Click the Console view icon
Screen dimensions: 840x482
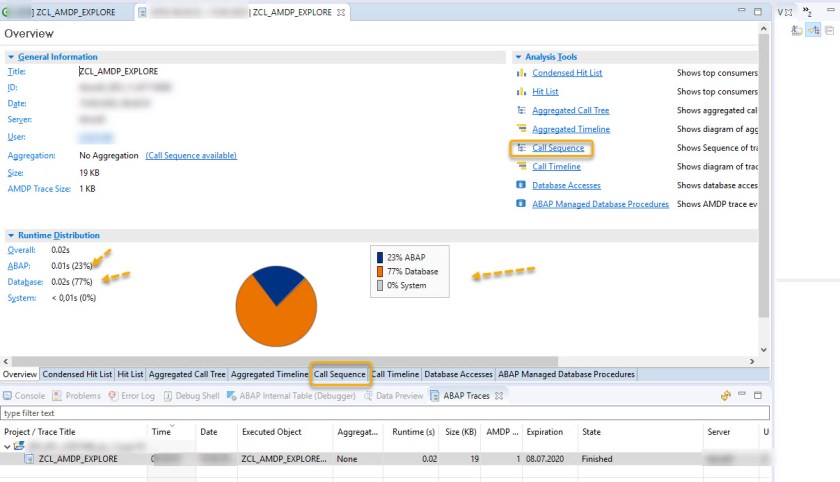8,396
